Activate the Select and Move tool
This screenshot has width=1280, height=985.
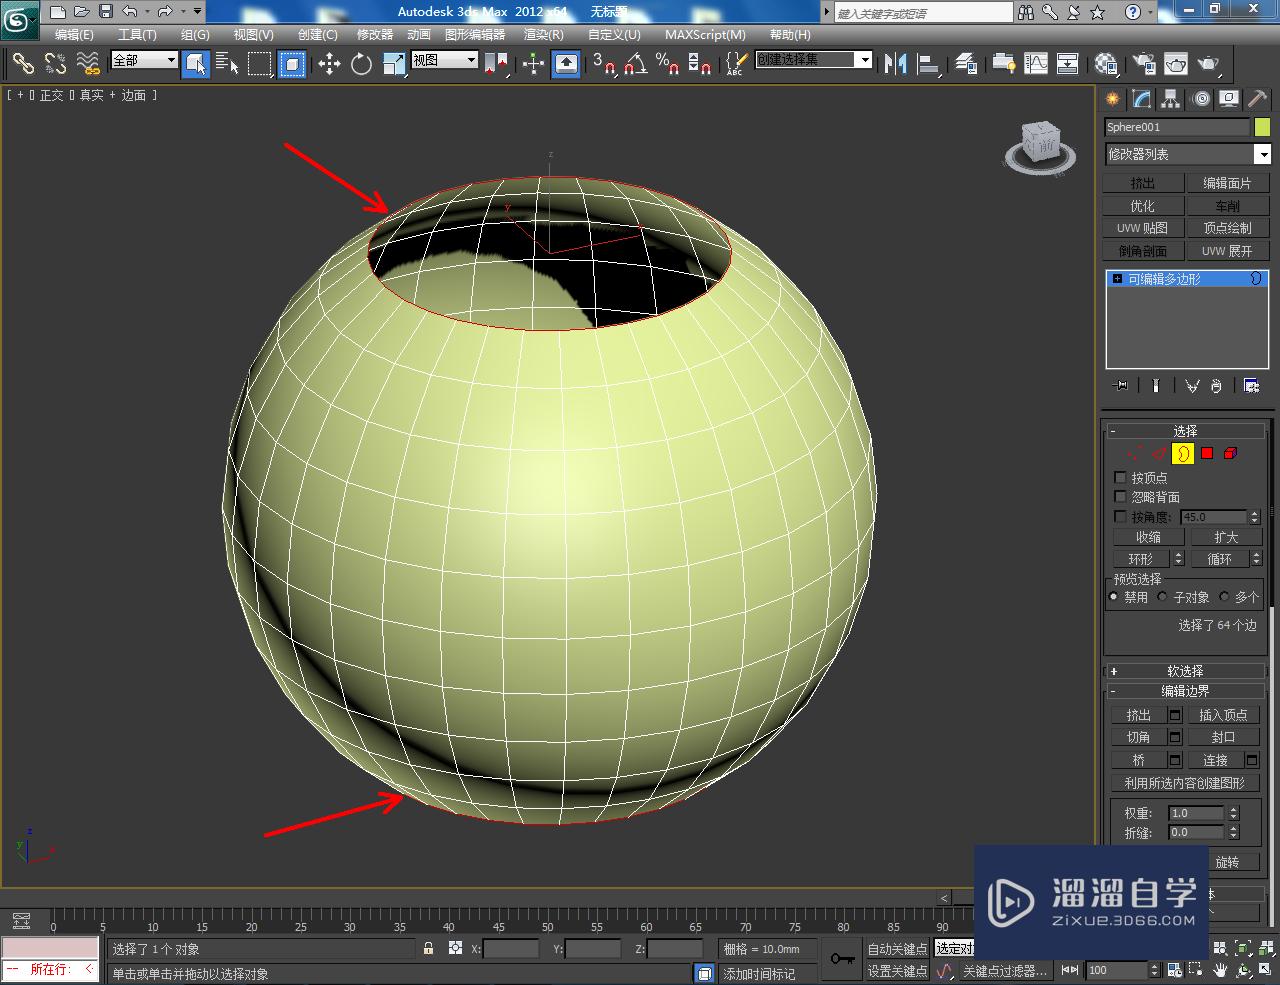(x=329, y=64)
